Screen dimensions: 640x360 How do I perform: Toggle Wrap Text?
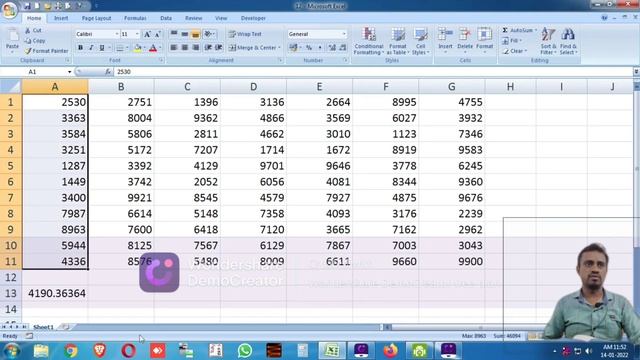click(x=245, y=34)
